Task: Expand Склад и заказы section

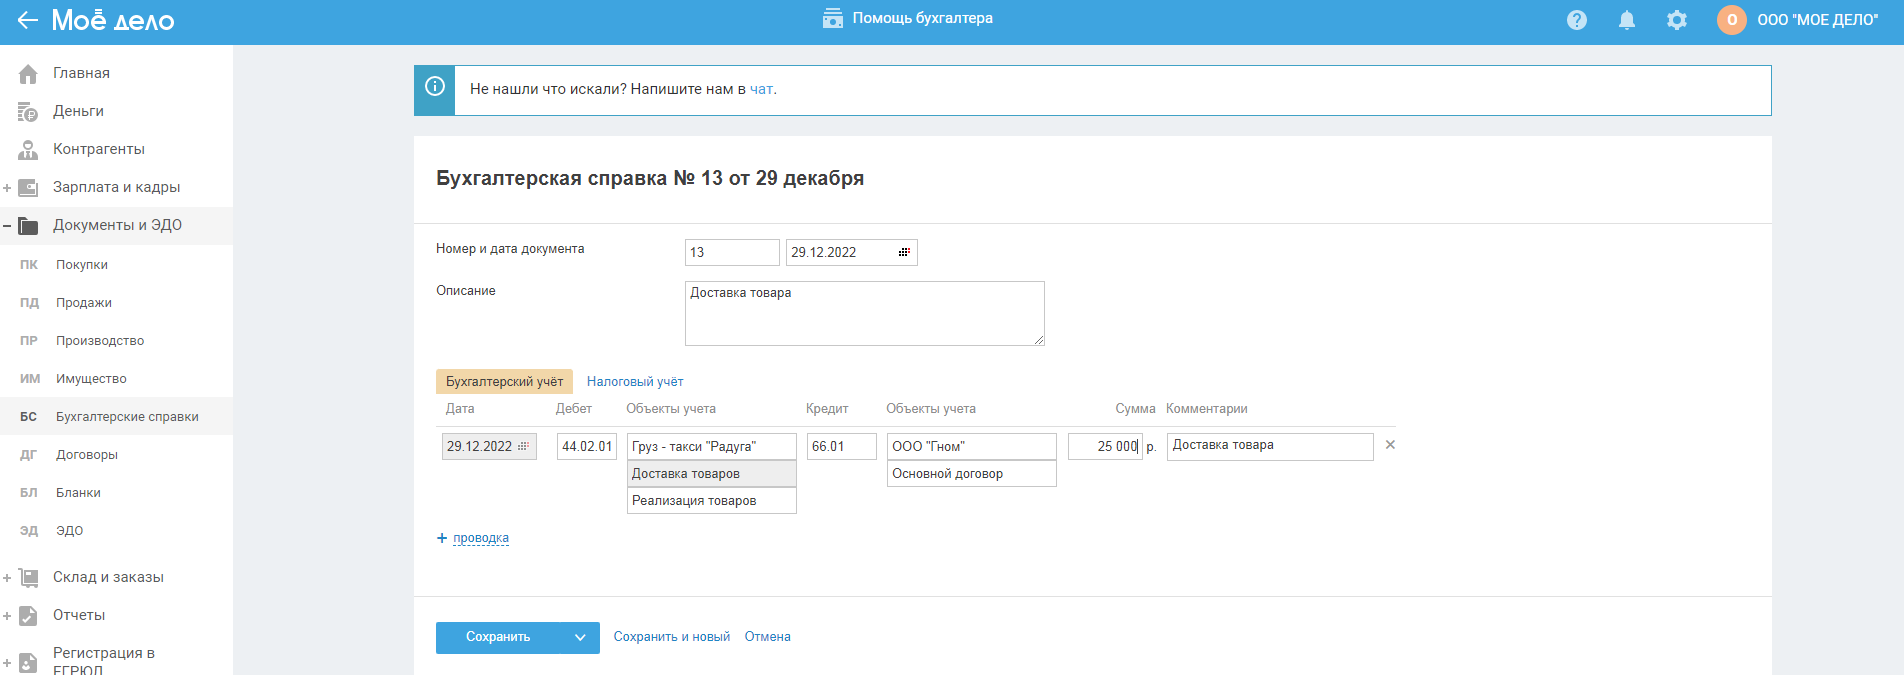Action: 7,577
